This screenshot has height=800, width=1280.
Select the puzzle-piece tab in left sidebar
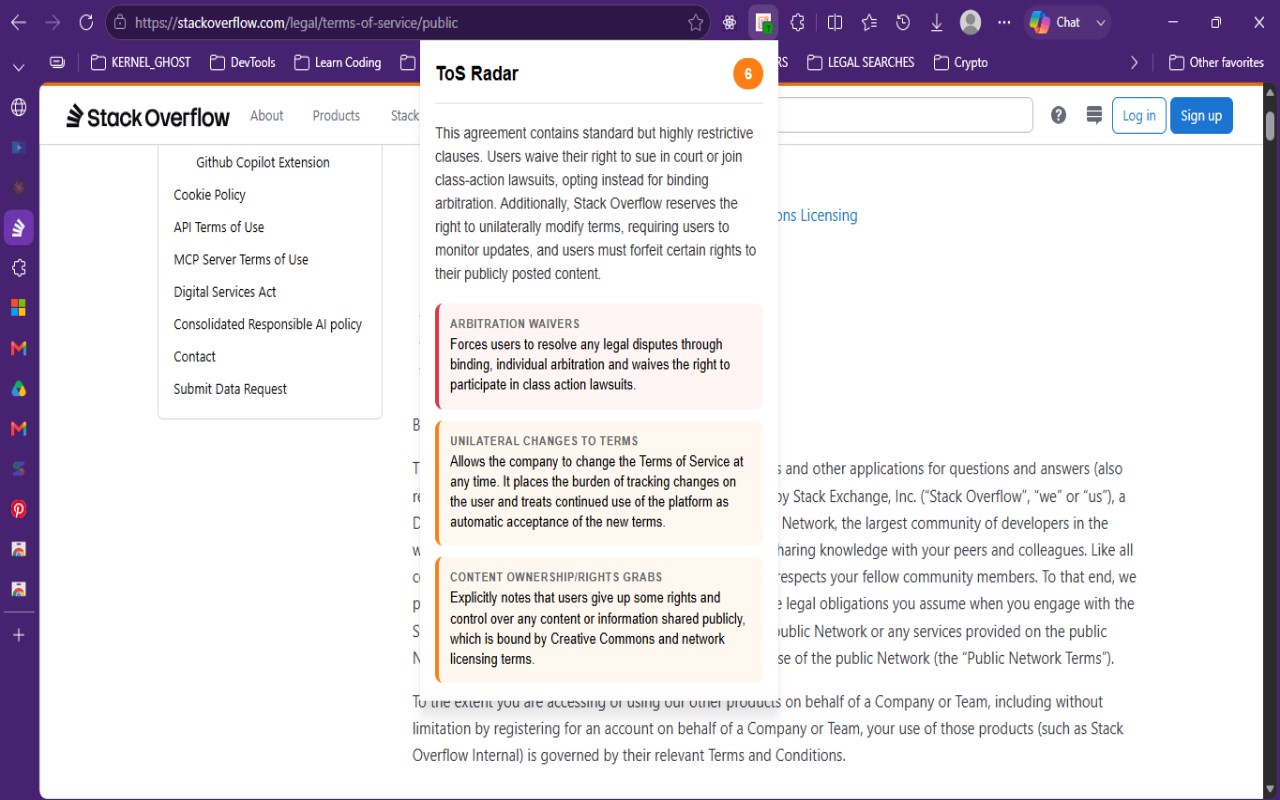point(18,268)
